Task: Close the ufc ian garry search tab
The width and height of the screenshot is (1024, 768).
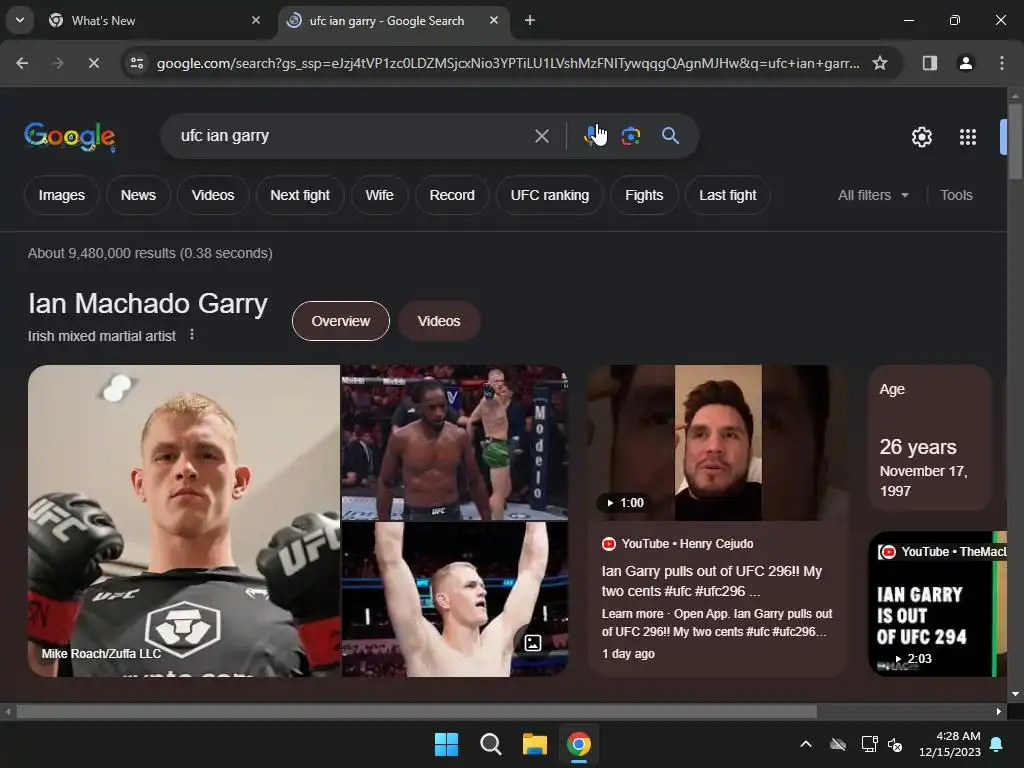Action: (x=494, y=20)
